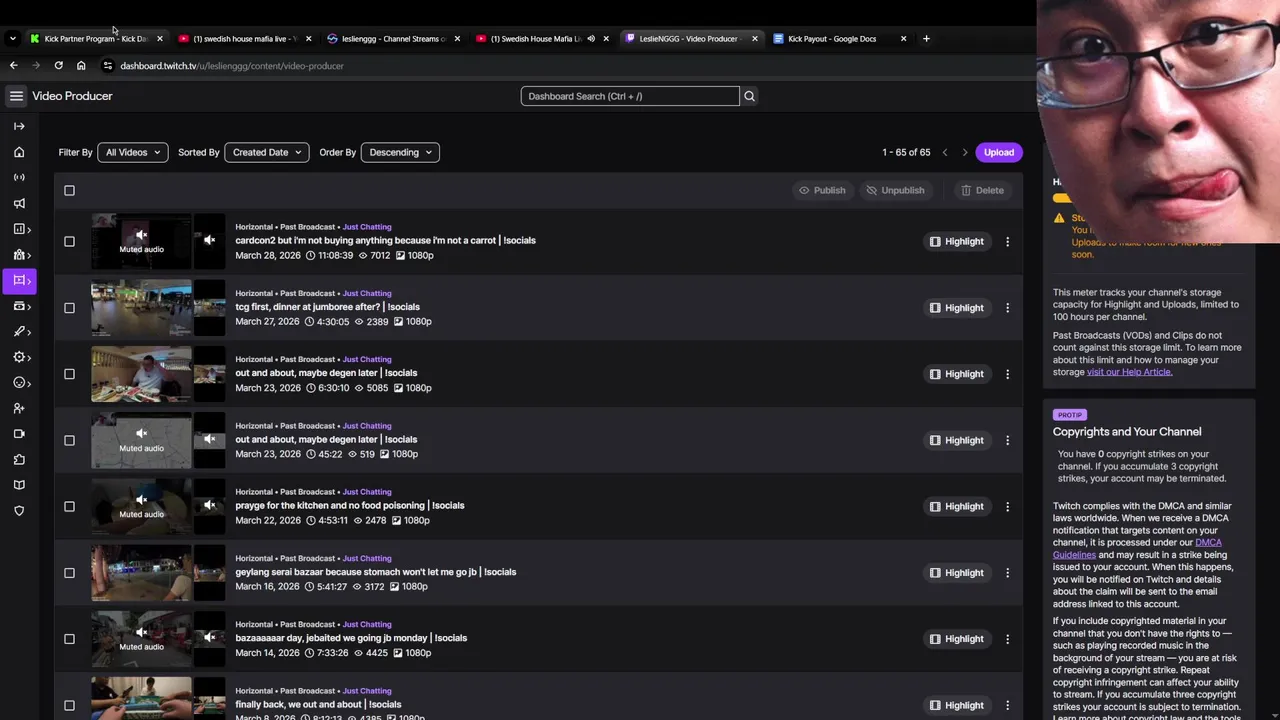Open the DMCA Guidelines link
The width and height of the screenshot is (1280, 720).
pyautogui.click(x=1137, y=549)
